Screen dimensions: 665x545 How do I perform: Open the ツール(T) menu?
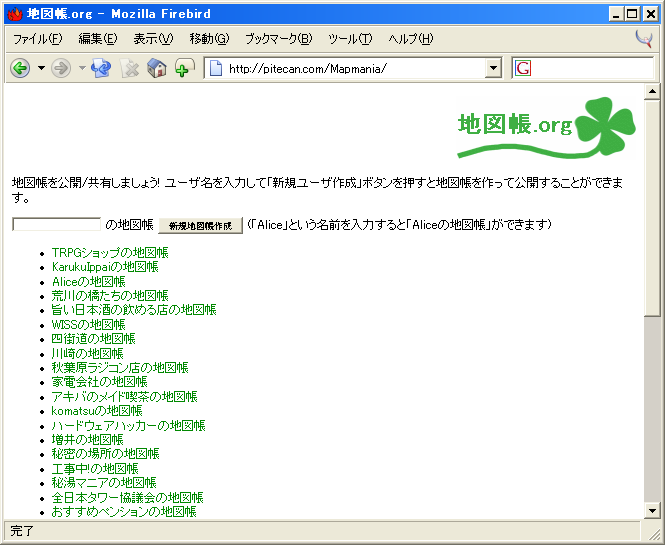coord(350,39)
